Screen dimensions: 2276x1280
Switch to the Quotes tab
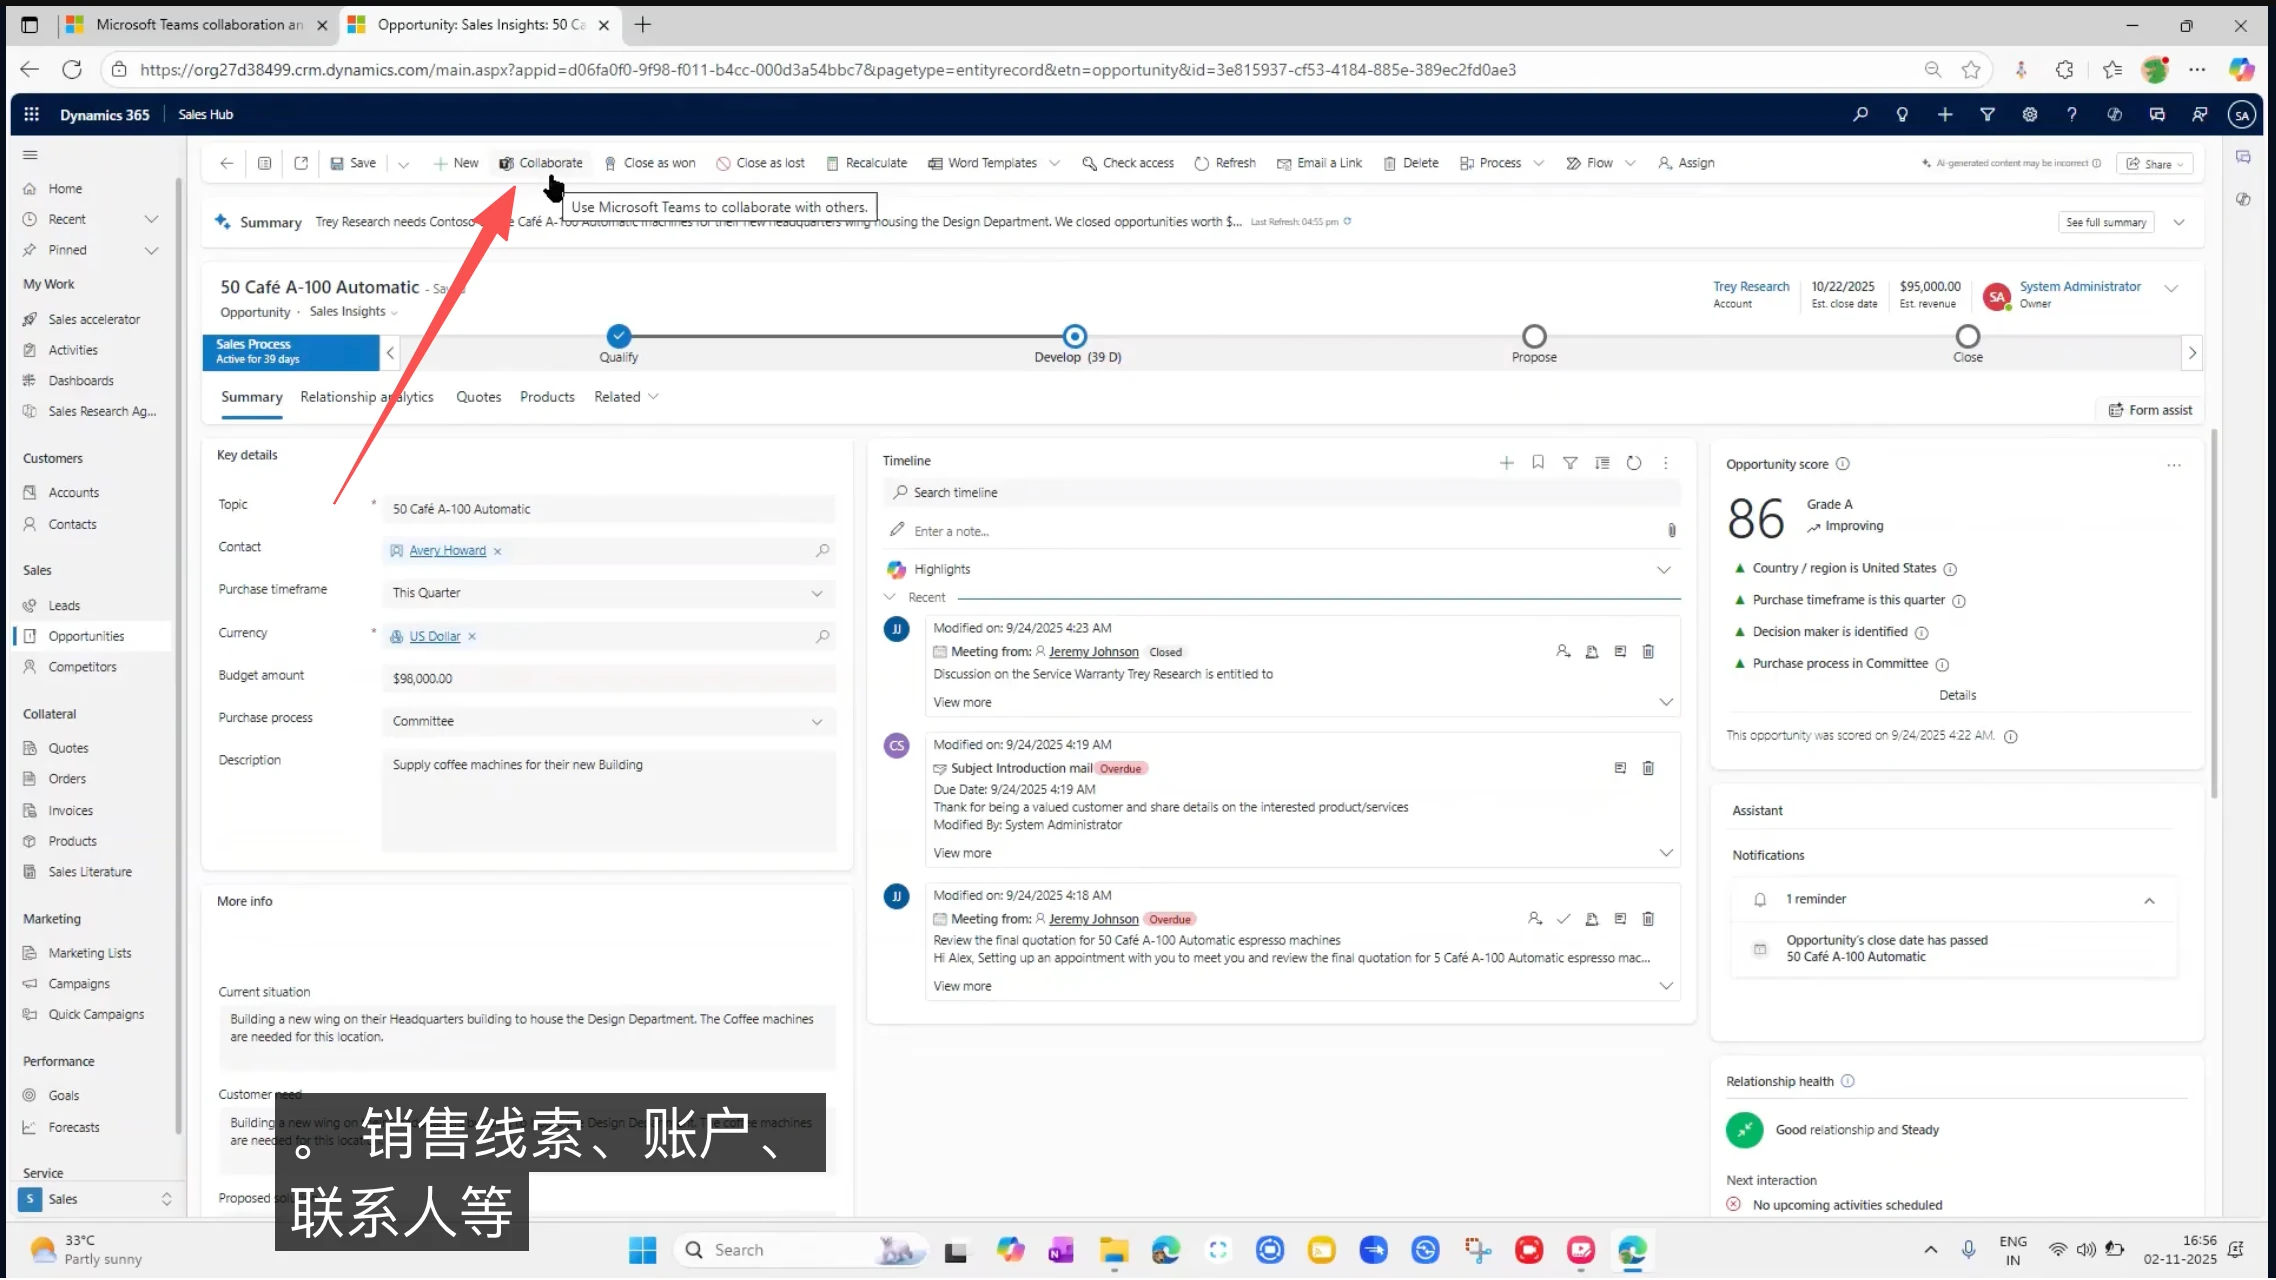tap(478, 397)
